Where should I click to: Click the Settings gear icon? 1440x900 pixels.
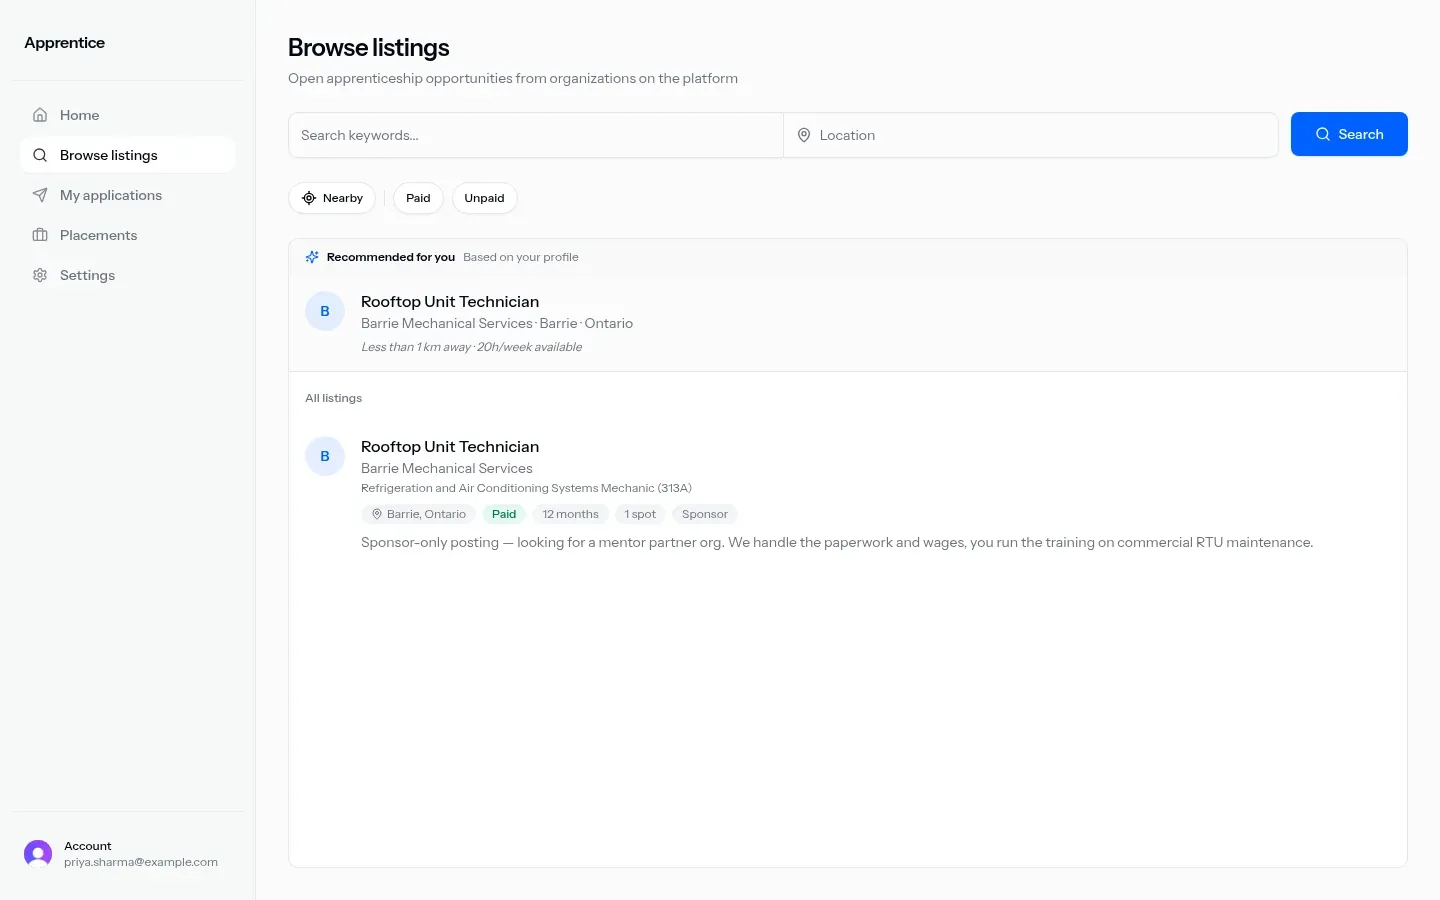click(x=40, y=275)
